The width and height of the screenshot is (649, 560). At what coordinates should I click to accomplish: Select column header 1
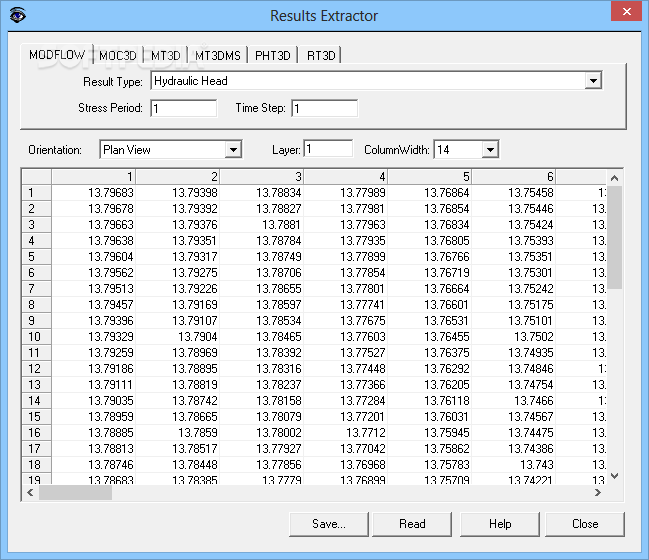(94, 177)
